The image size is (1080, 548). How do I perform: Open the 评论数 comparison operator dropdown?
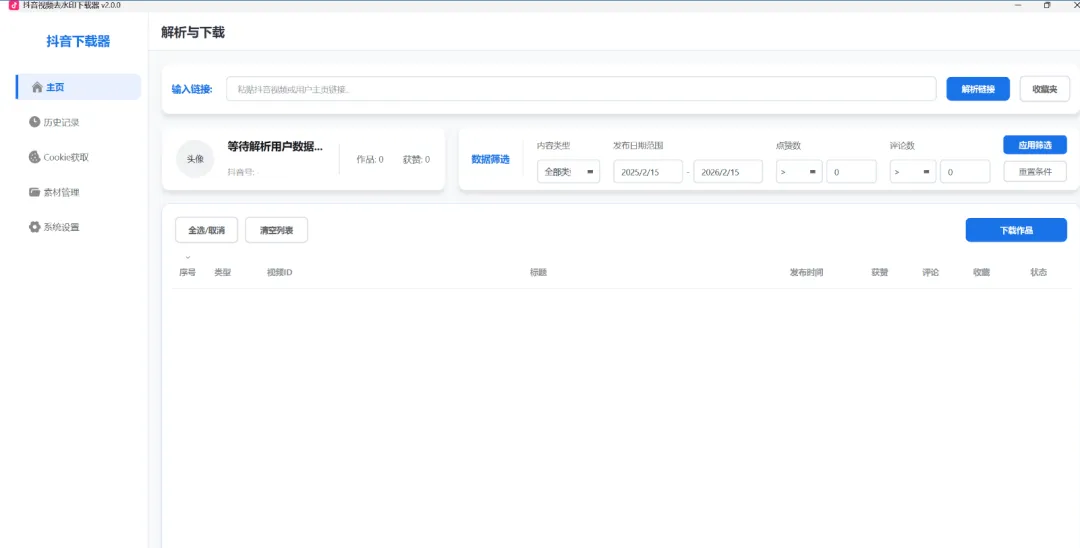913,171
